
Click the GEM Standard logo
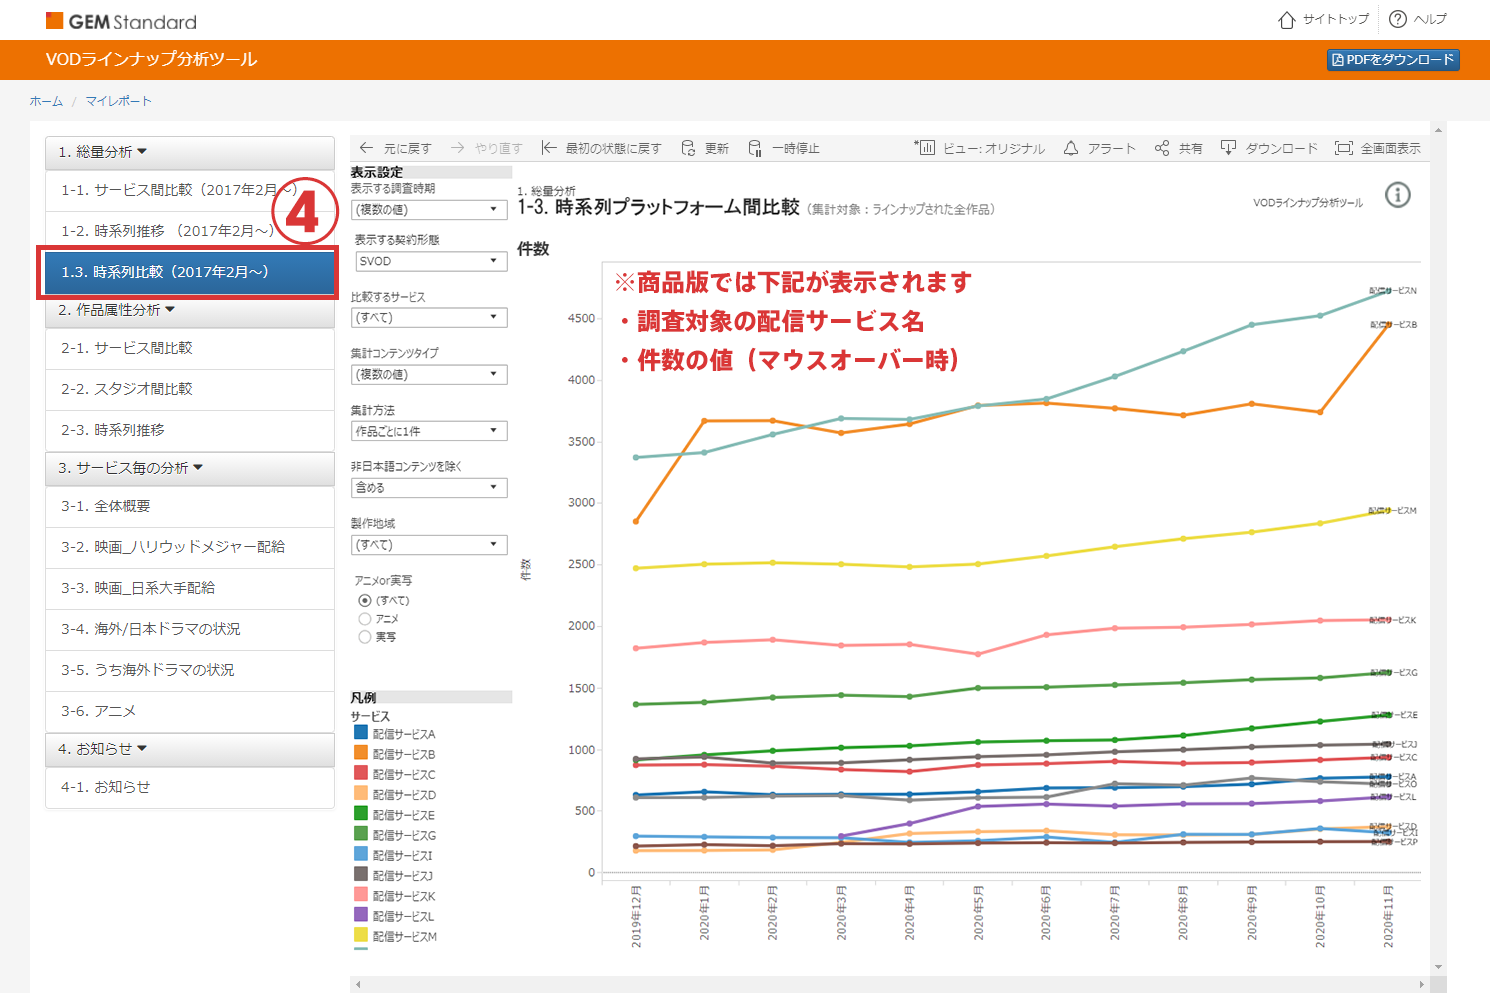click(121, 21)
